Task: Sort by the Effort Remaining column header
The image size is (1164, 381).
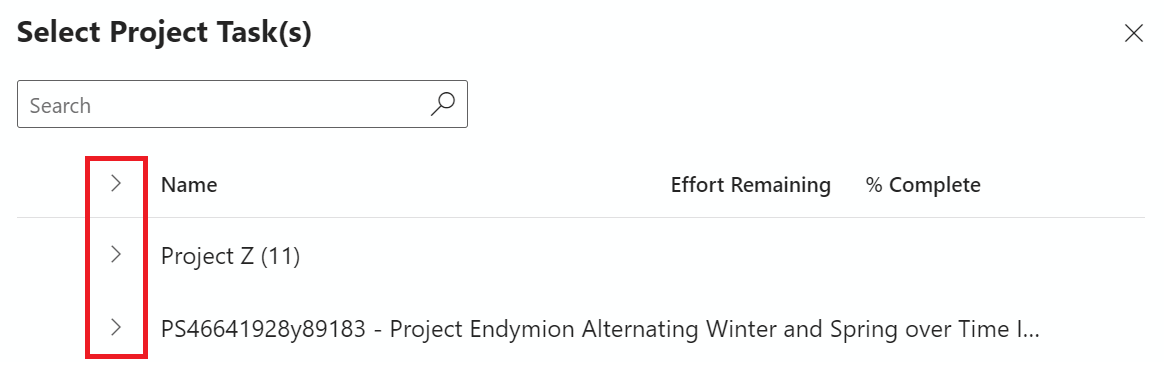Action: coord(751,184)
